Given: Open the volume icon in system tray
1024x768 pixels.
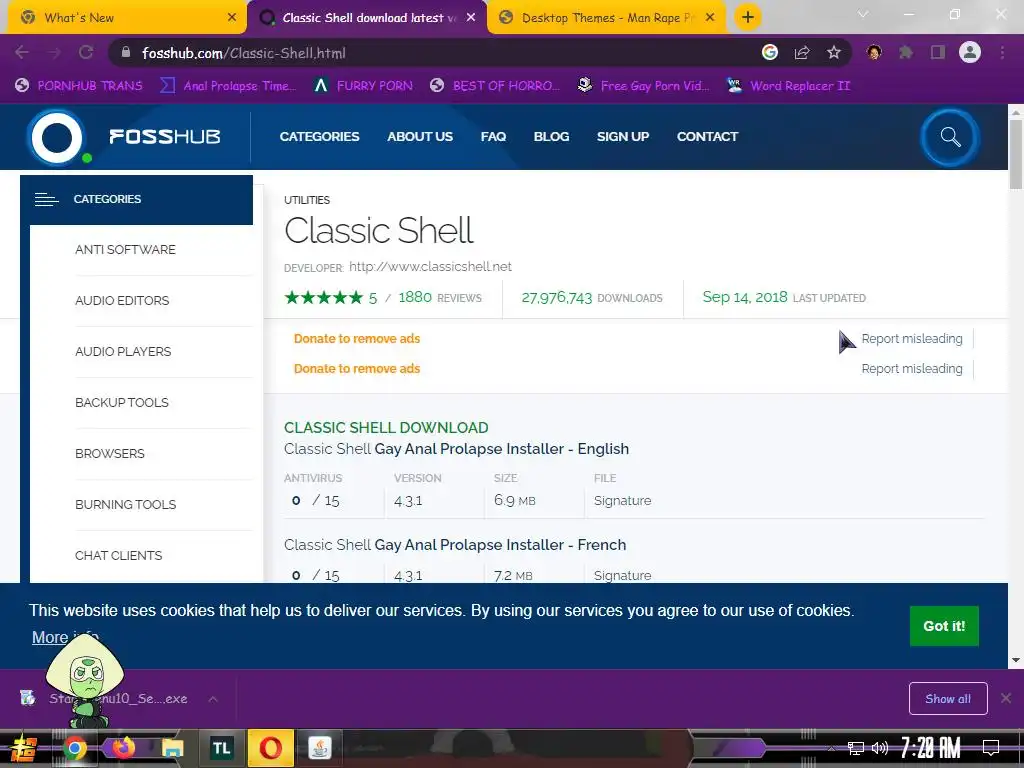Looking at the screenshot, I should tap(880, 748).
